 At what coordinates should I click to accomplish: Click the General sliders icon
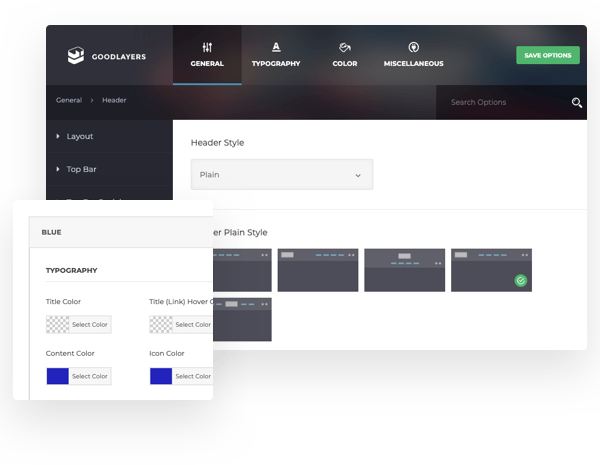[x=207, y=47]
